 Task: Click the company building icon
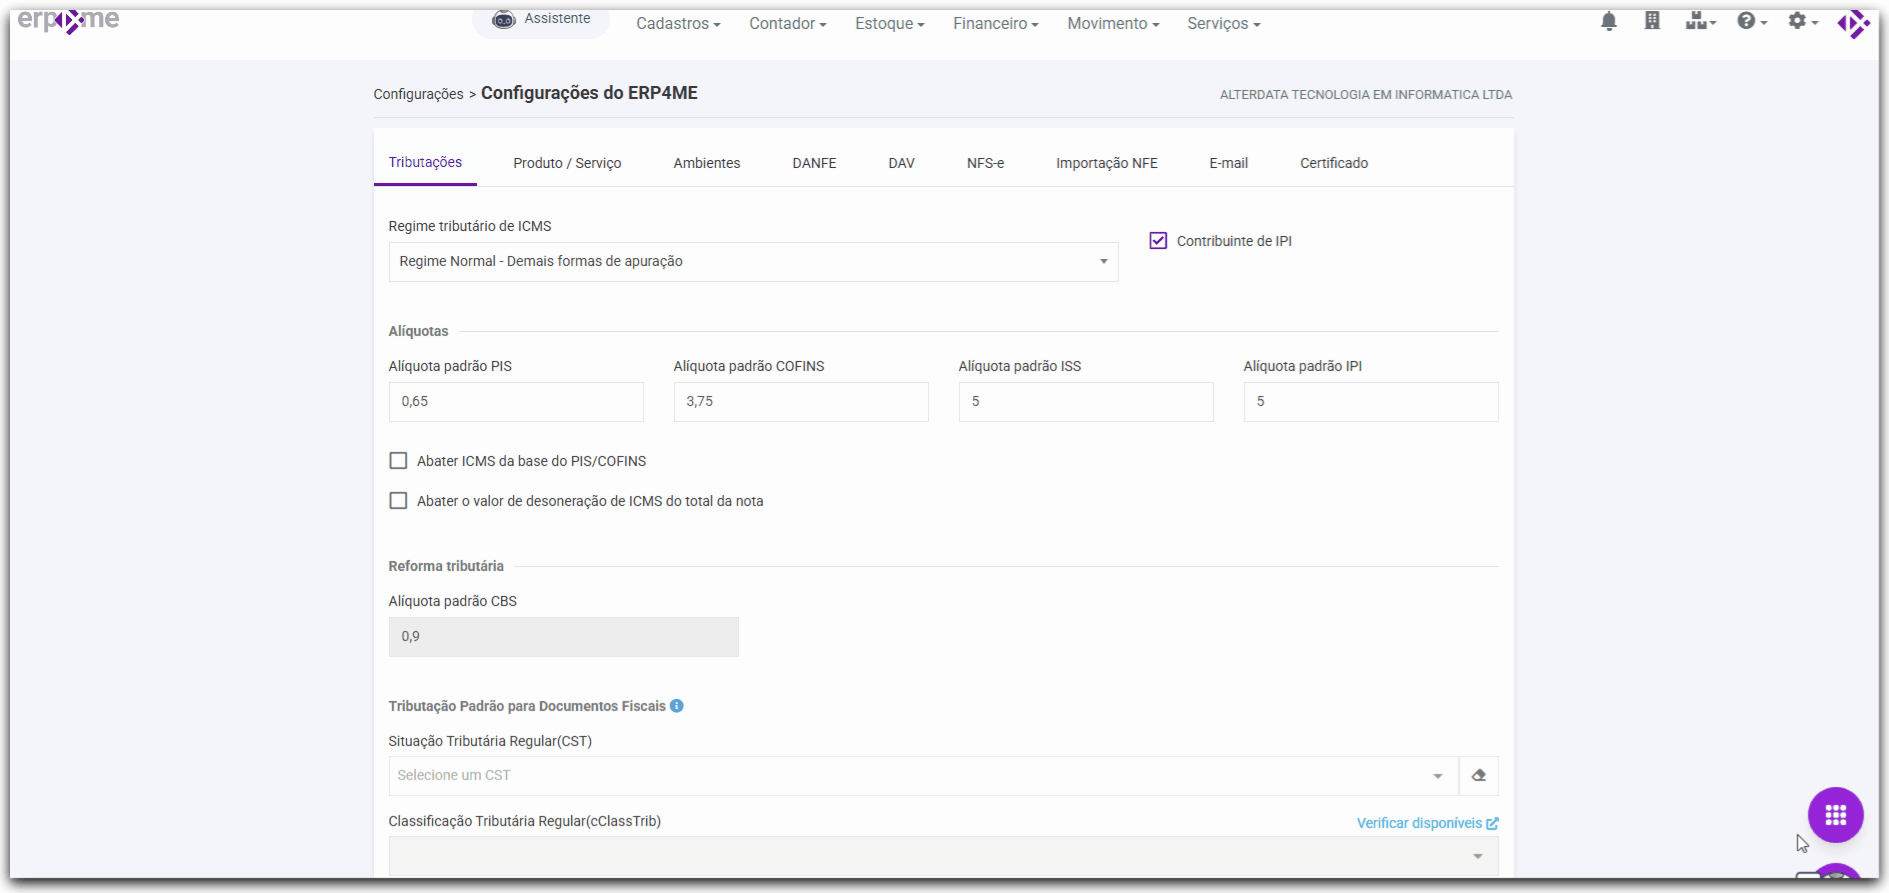pos(1652,21)
